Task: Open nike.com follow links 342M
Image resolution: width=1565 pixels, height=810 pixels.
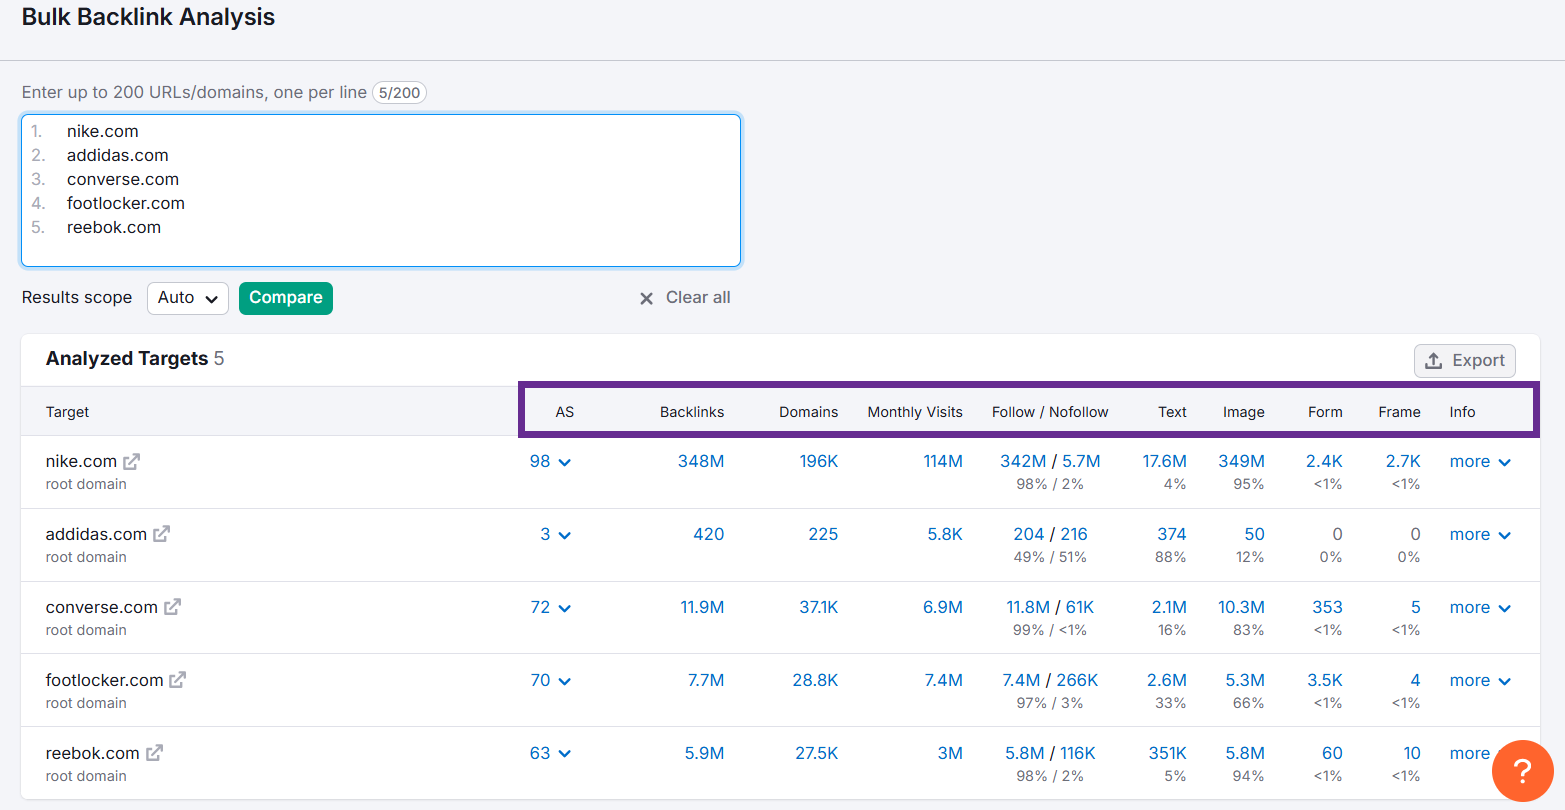Action: pyautogui.click(x=1023, y=461)
